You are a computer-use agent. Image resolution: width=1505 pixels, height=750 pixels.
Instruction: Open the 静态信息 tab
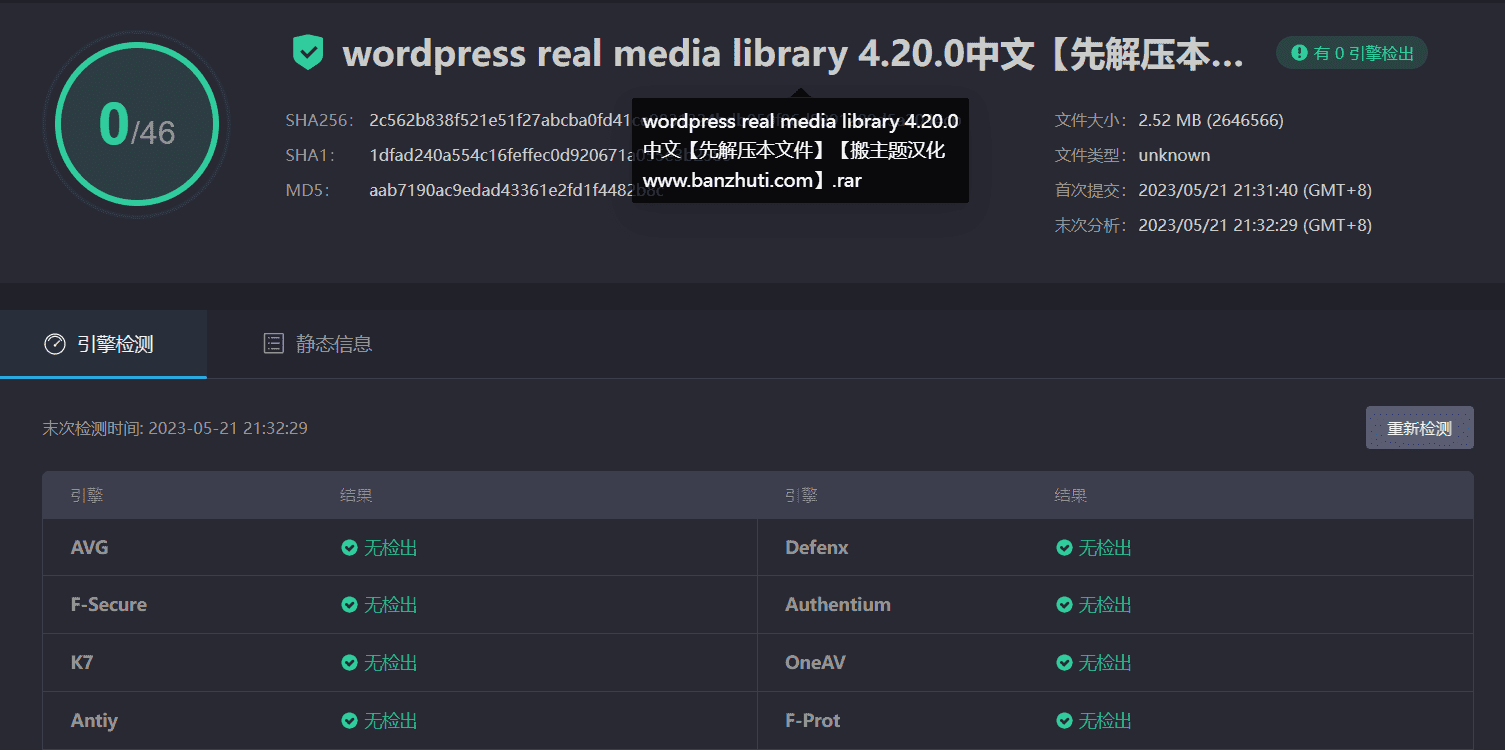(317, 344)
